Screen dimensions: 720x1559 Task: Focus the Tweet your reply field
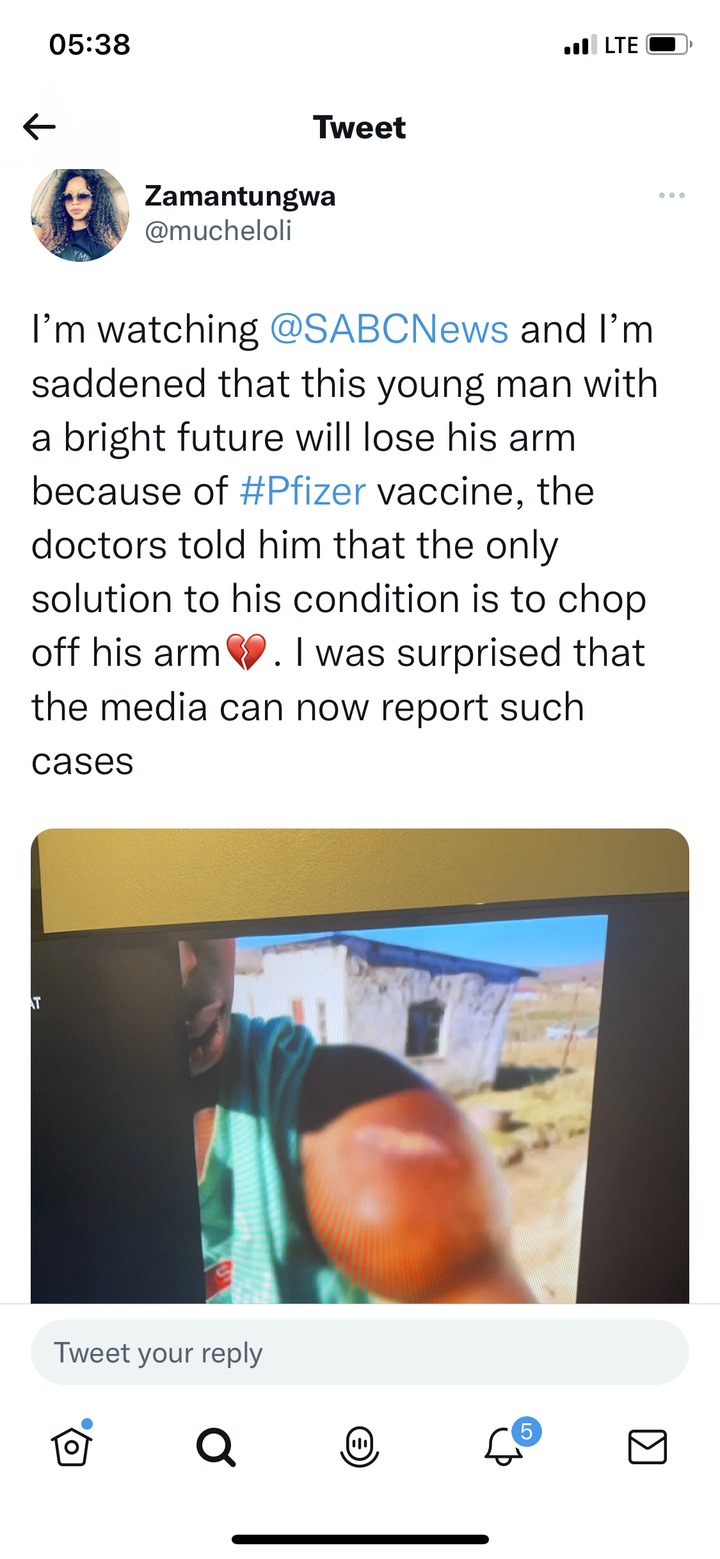point(360,1352)
